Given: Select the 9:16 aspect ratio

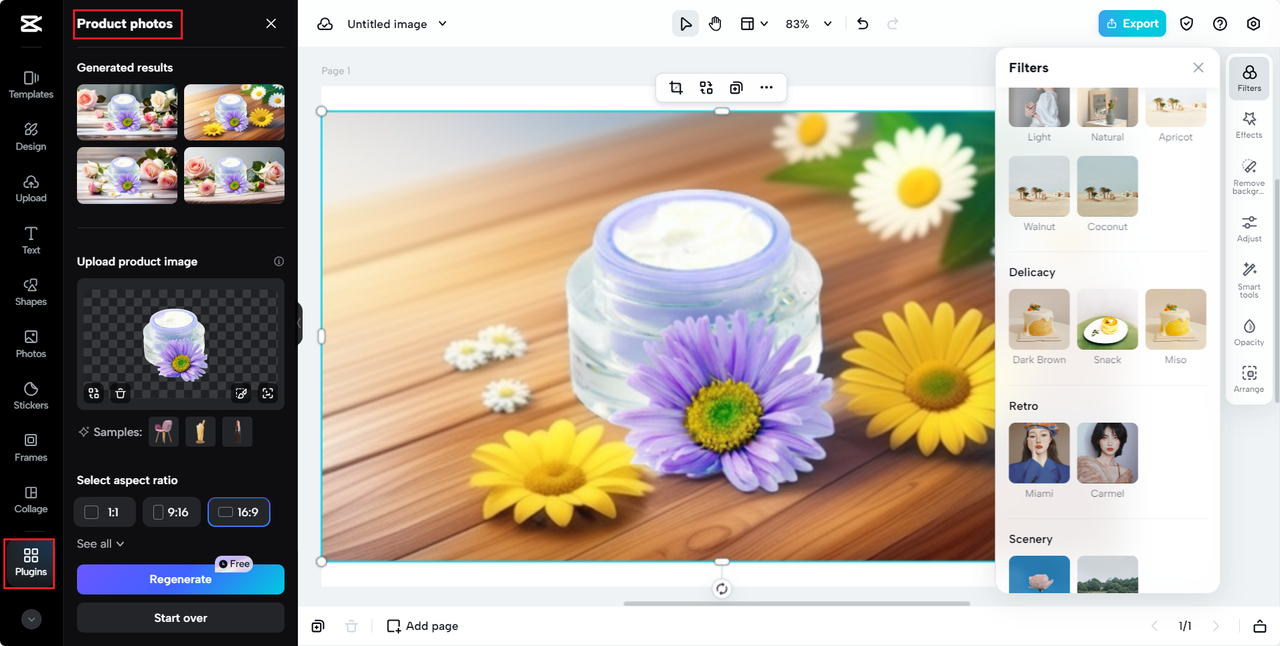Looking at the screenshot, I should pos(172,512).
